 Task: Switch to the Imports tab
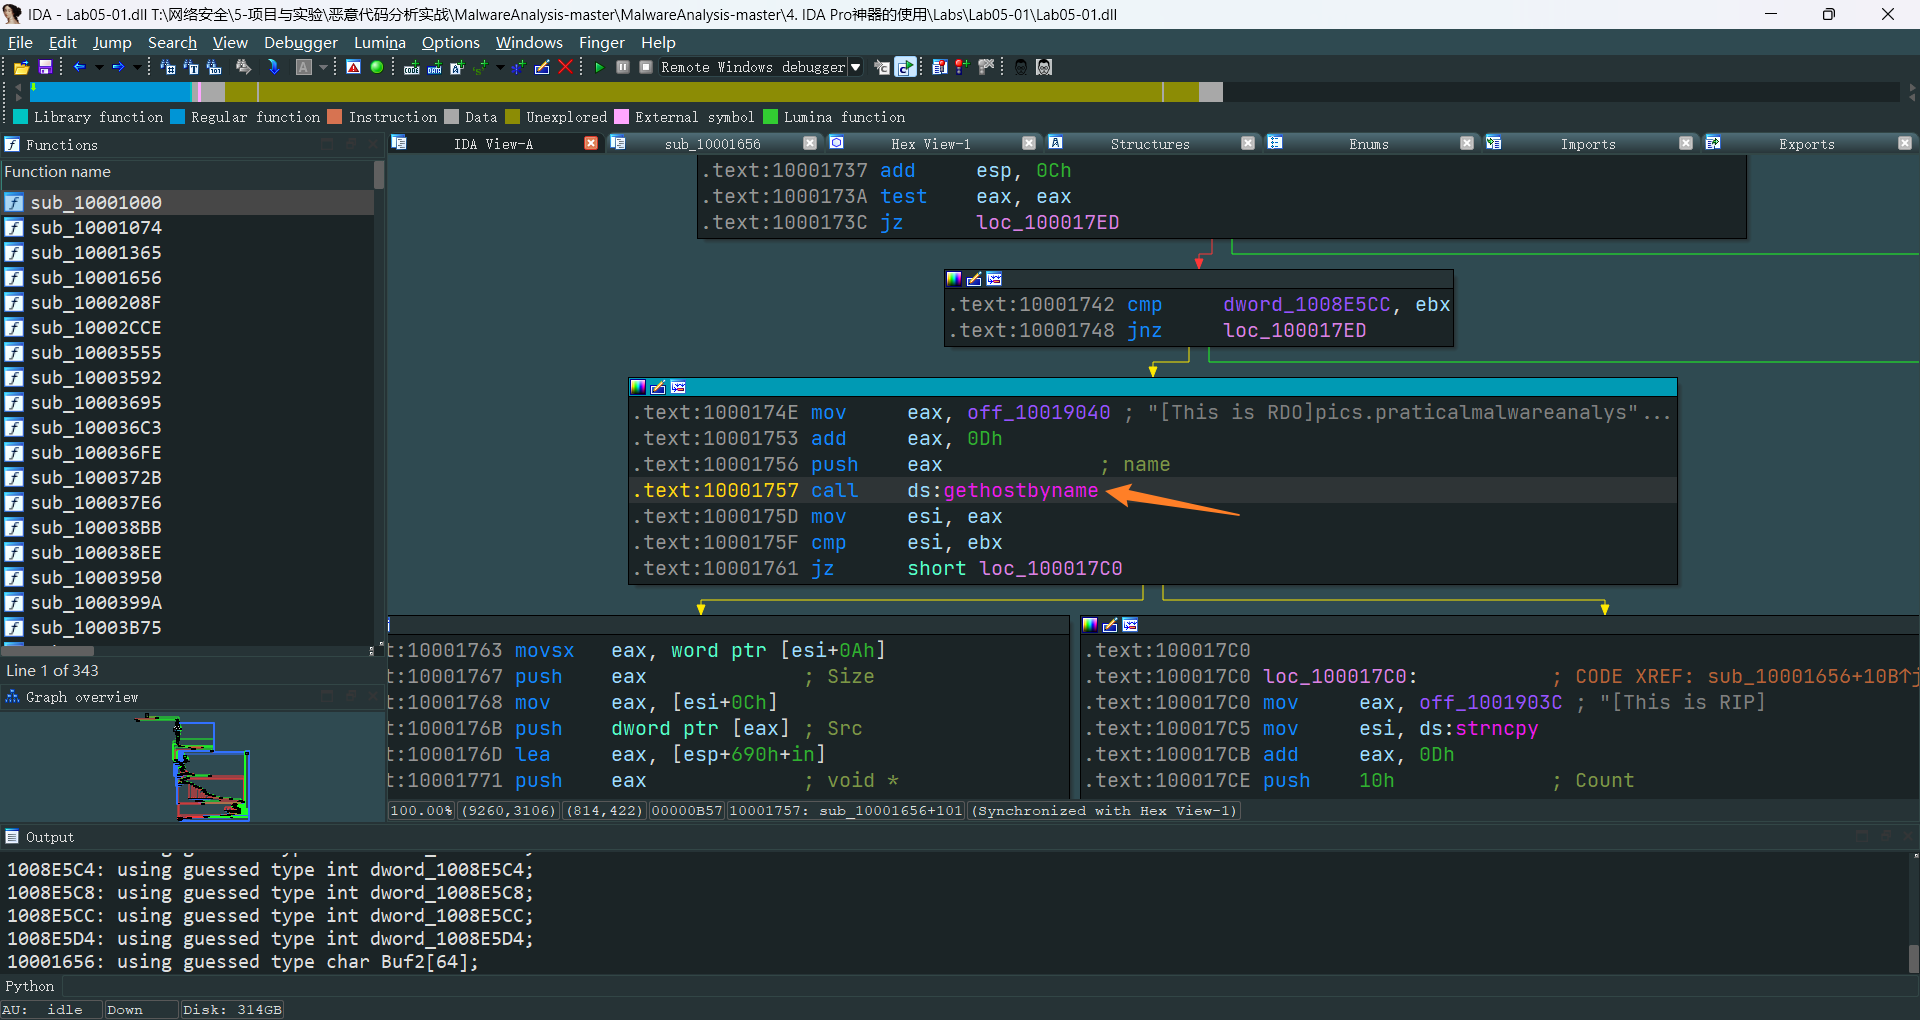coord(1588,144)
